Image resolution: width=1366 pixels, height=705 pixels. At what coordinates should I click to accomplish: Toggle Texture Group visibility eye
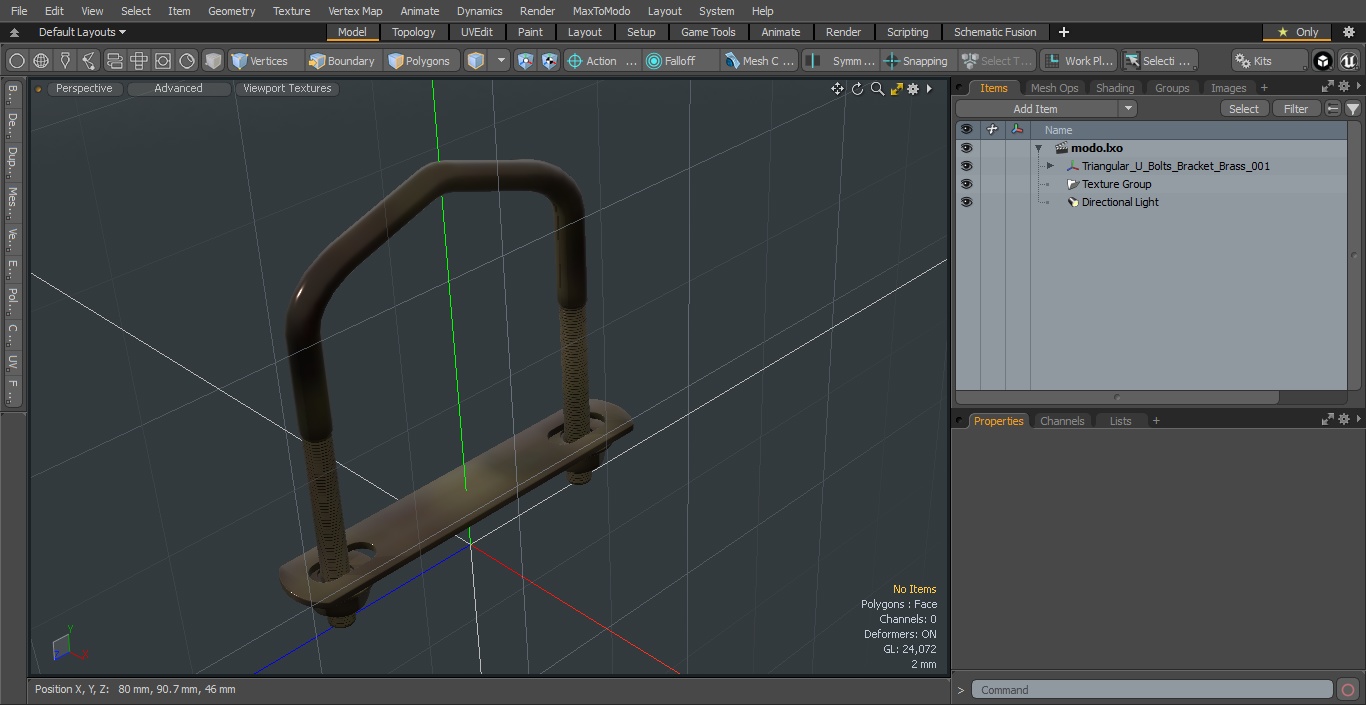click(966, 184)
